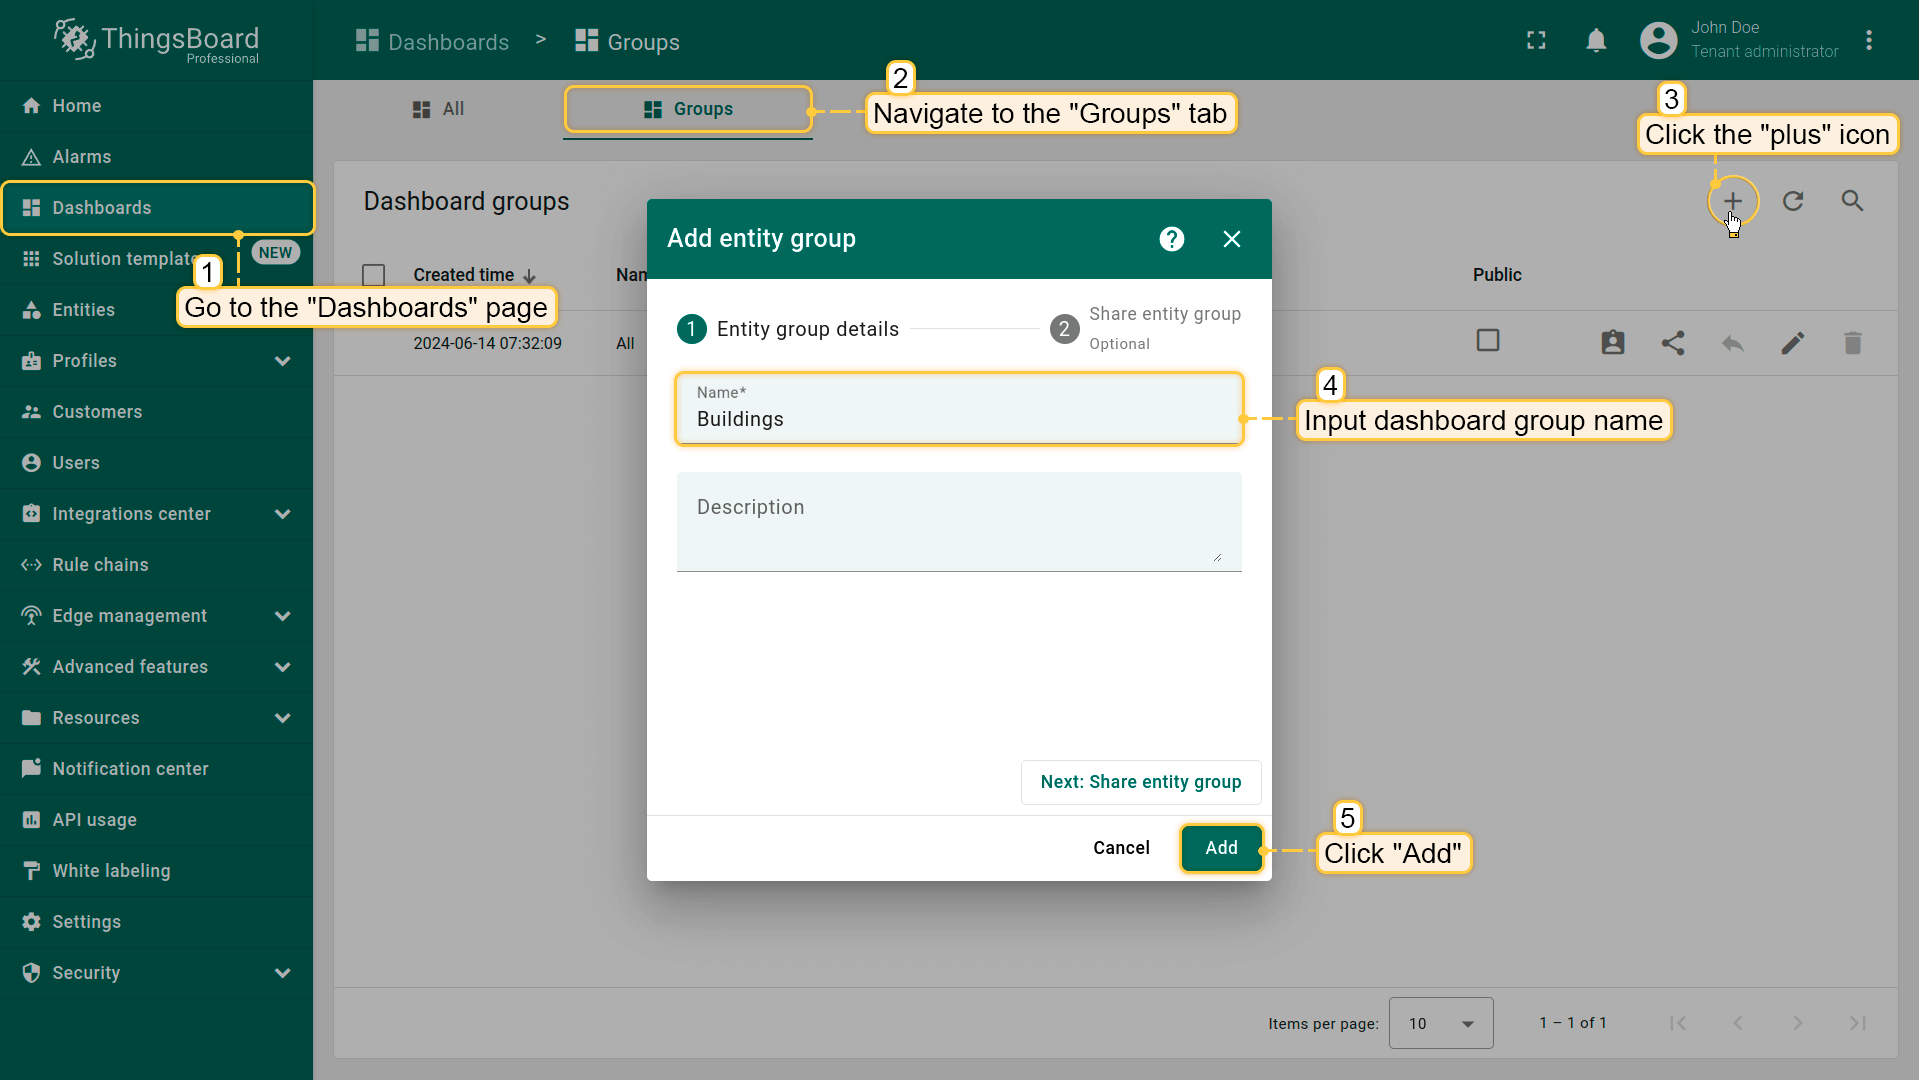
Task: Switch to the All tab
Action: tap(439, 109)
